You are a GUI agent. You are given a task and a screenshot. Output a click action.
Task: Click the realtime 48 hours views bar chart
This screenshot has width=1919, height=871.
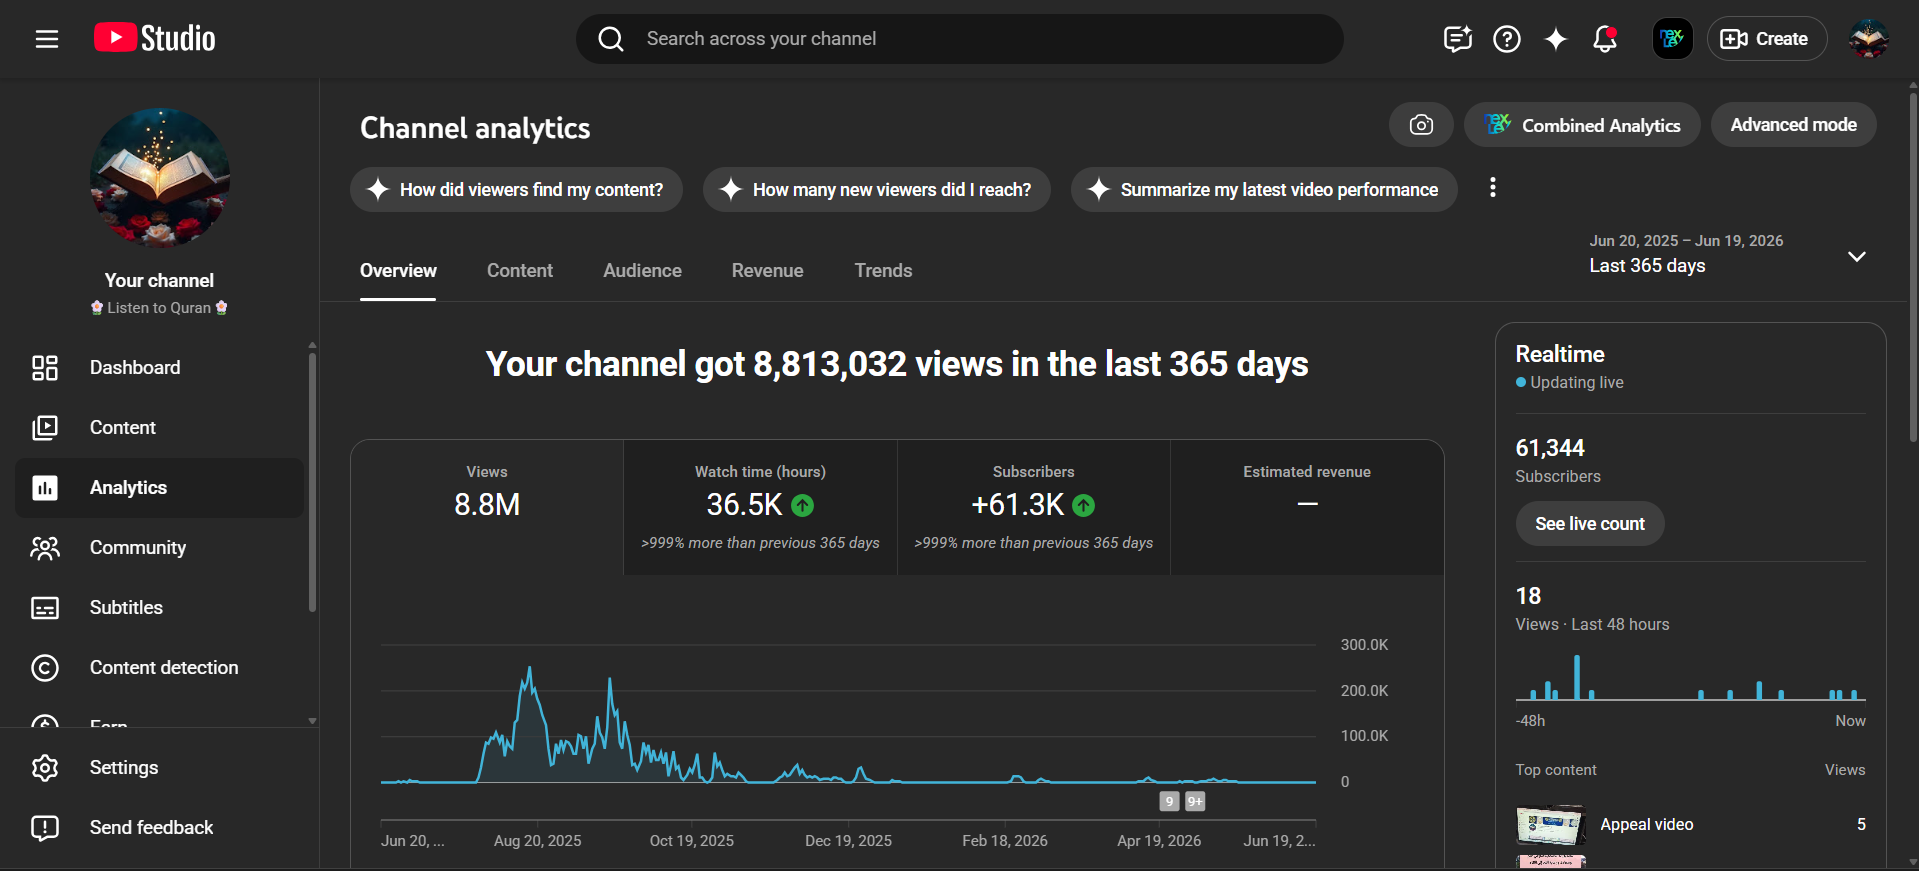click(x=1690, y=678)
